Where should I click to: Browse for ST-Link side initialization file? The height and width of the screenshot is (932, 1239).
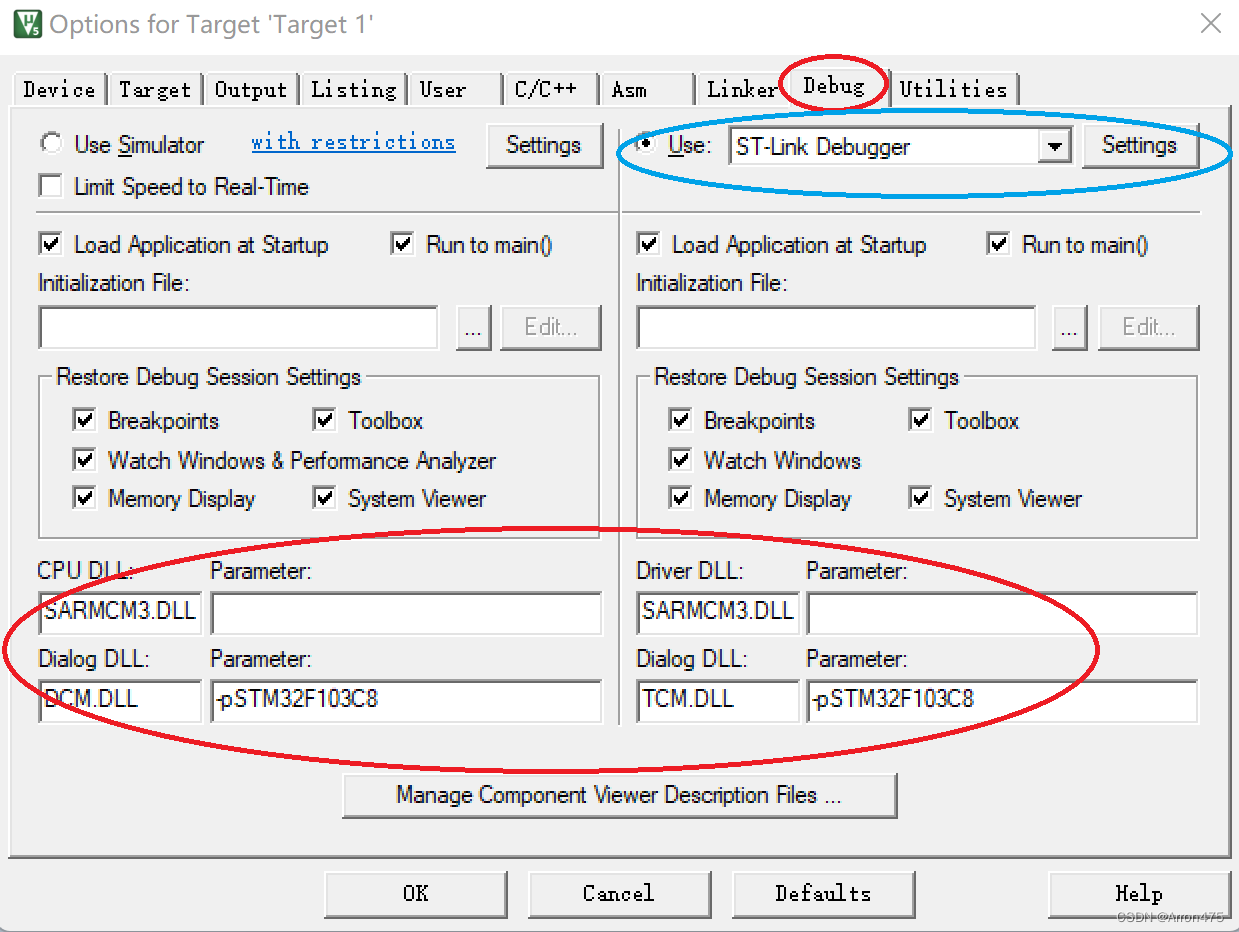[x=1070, y=328]
